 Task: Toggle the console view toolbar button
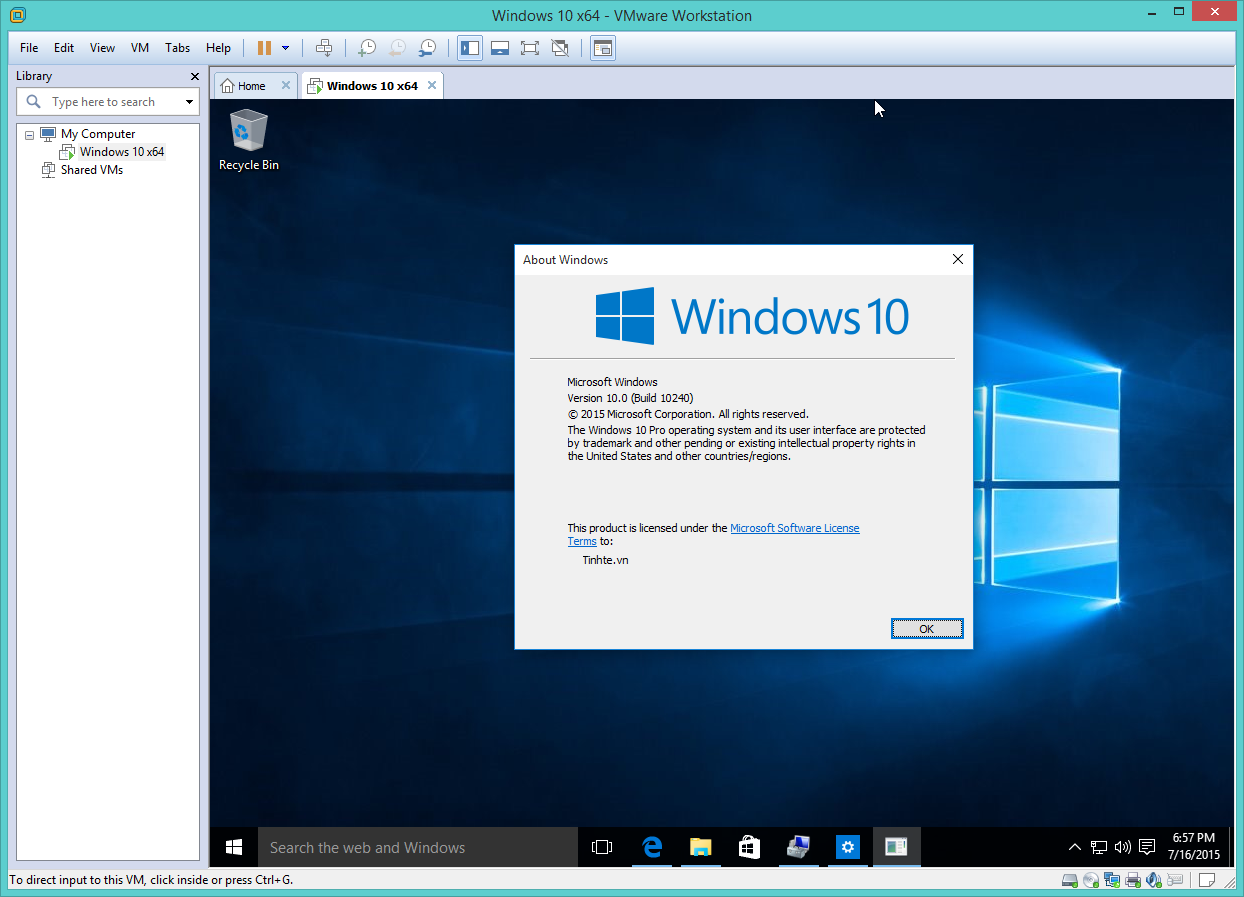tap(603, 48)
